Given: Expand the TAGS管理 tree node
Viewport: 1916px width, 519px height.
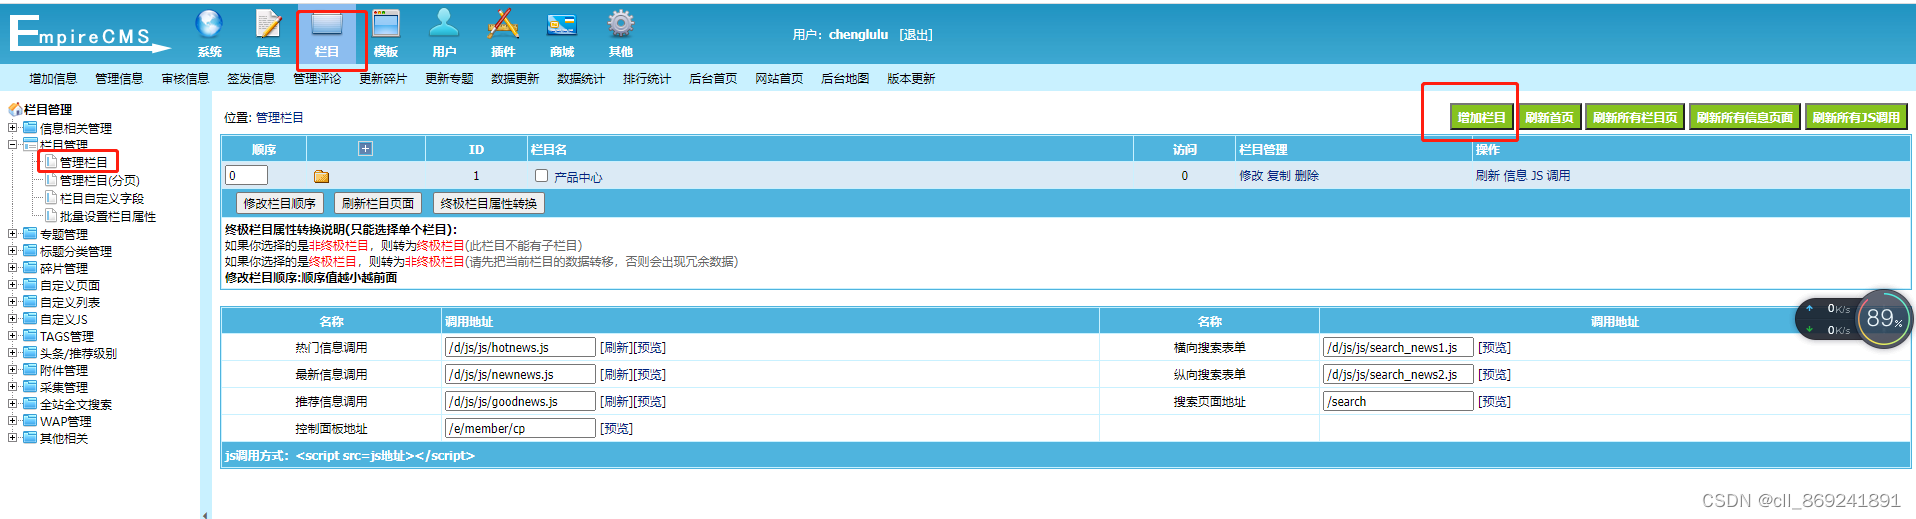Looking at the screenshot, I should click(x=13, y=336).
